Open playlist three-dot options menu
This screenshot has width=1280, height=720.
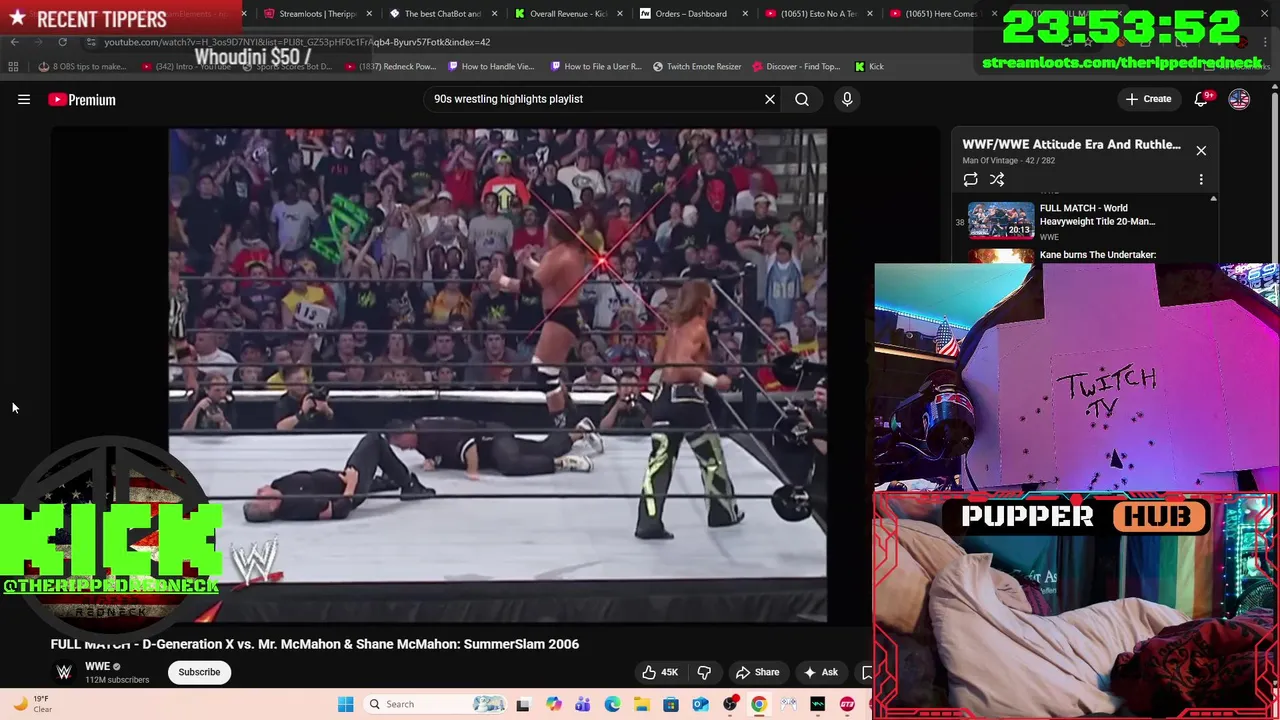(x=1201, y=180)
